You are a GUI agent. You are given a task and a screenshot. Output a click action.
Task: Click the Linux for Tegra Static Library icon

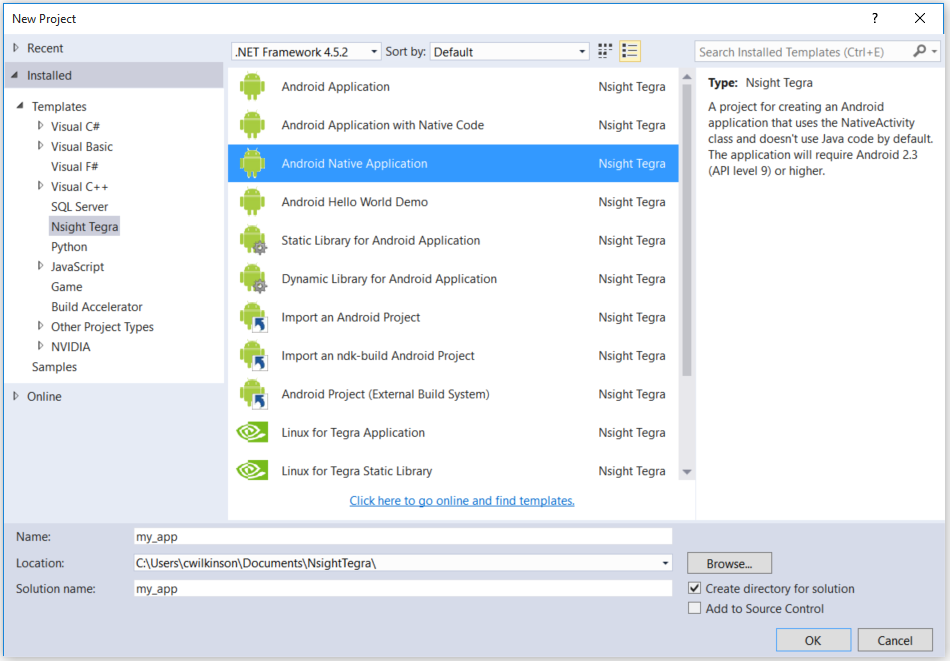252,471
